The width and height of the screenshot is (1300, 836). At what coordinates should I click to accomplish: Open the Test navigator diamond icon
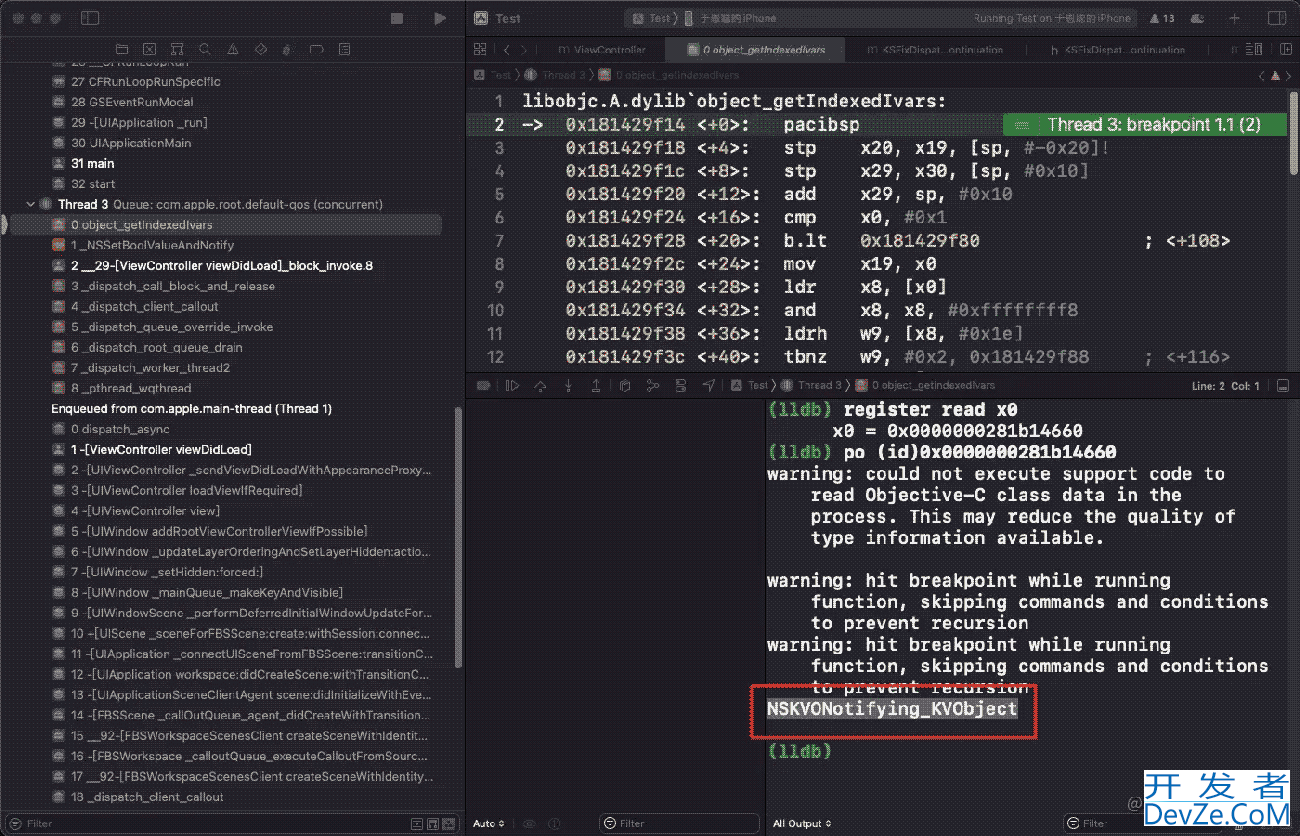(260, 49)
